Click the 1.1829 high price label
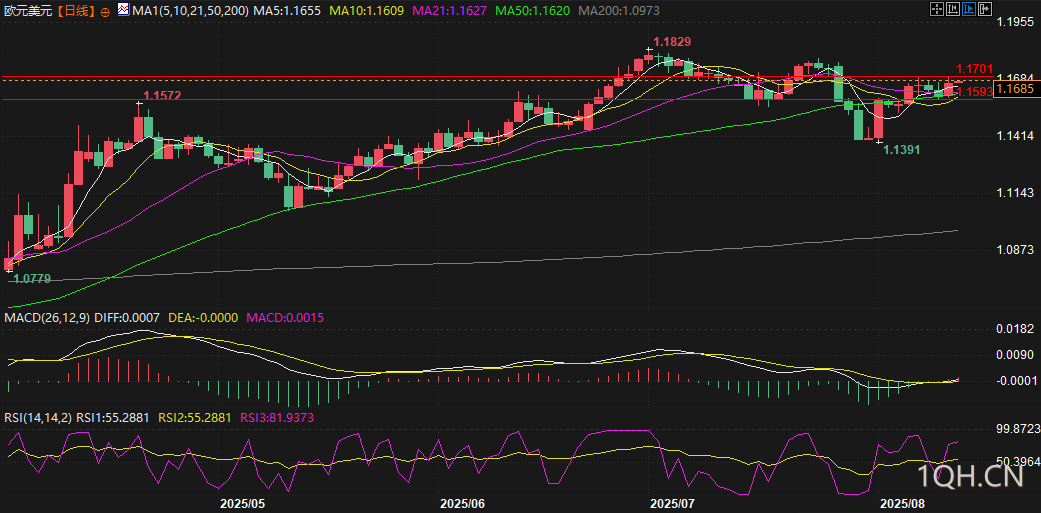The height and width of the screenshot is (513, 1041). point(673,42)
